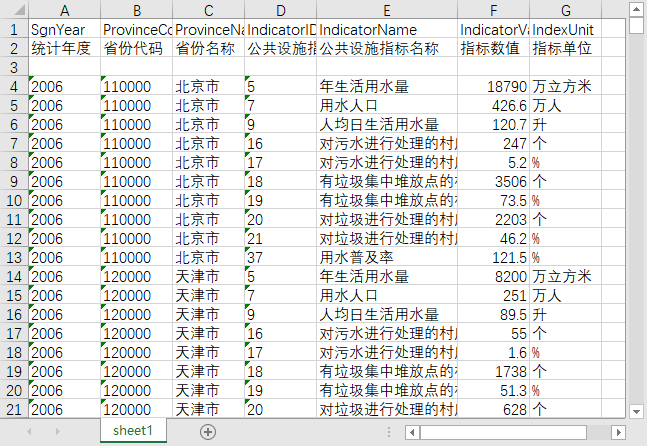The image size is (647, 446).
Task: Select row 1 header
Action: [14, 29]
